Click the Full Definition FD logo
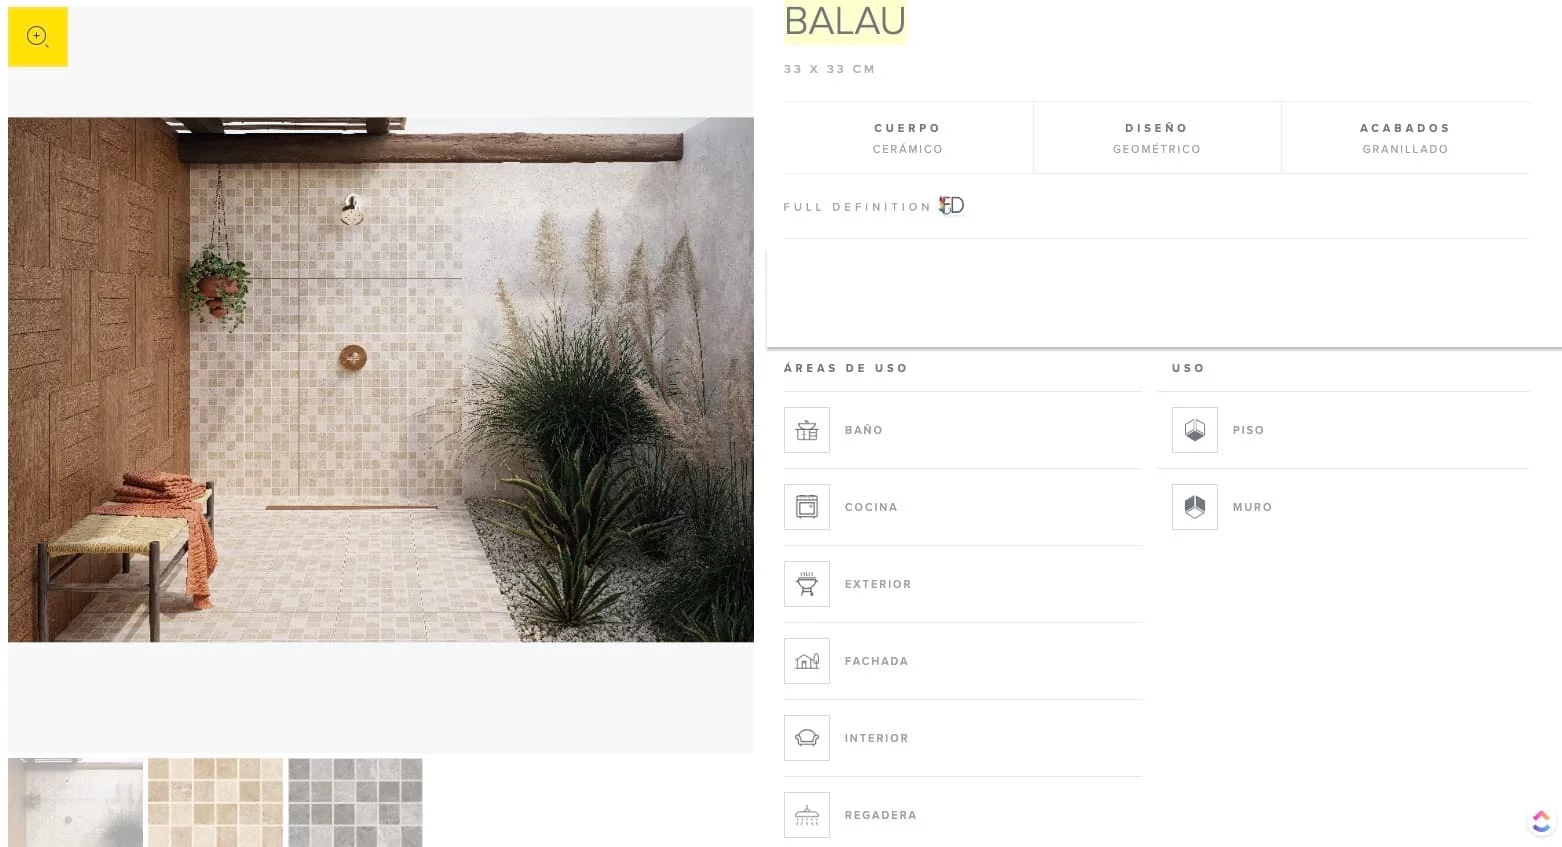The image size is (1562, 847). 951,206
